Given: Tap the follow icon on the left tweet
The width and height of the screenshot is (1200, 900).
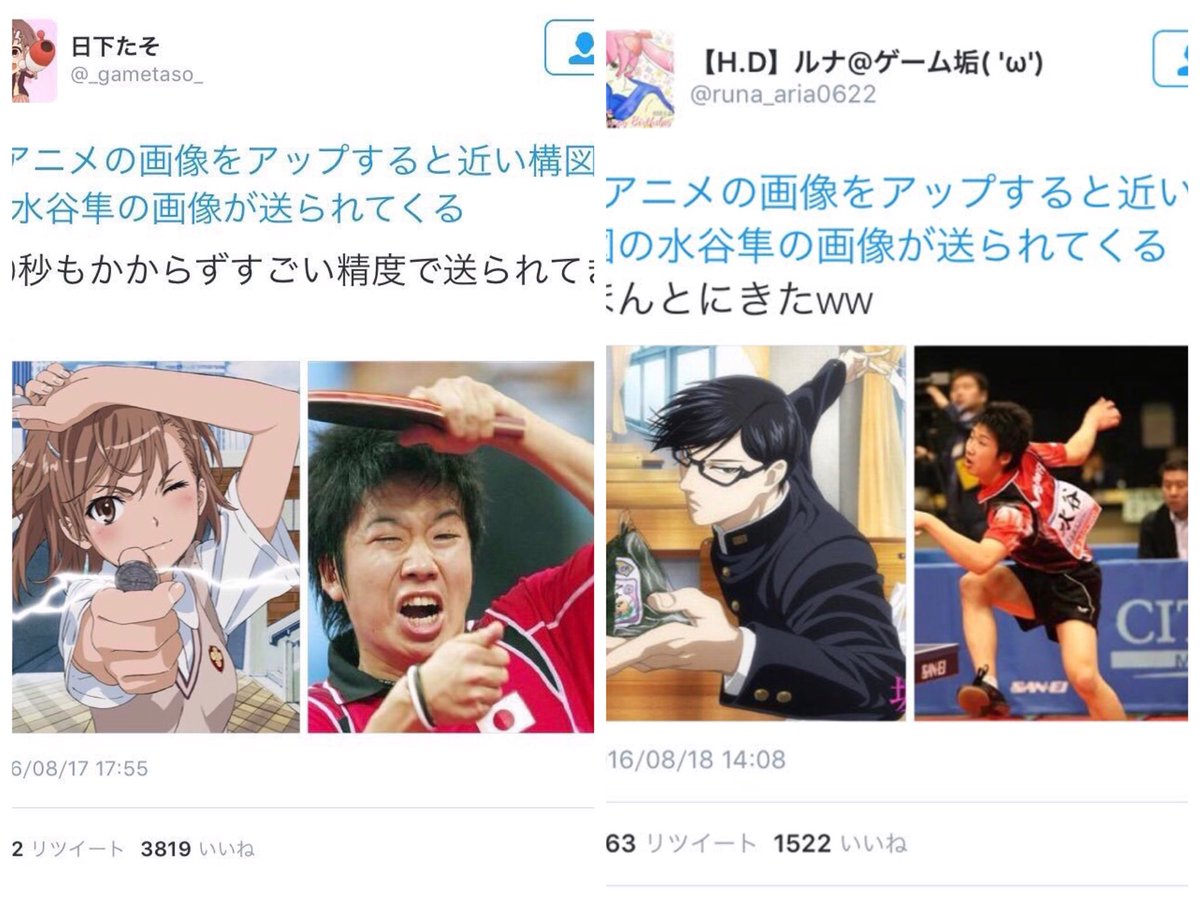Looking at the screenshot, I should click(570, 47).
